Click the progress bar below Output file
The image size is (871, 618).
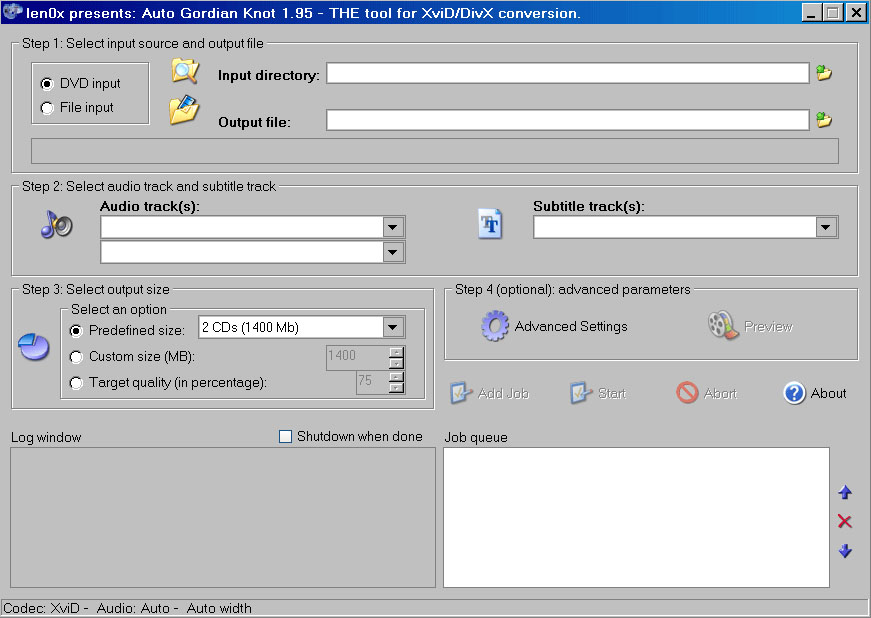click(435, 151)
